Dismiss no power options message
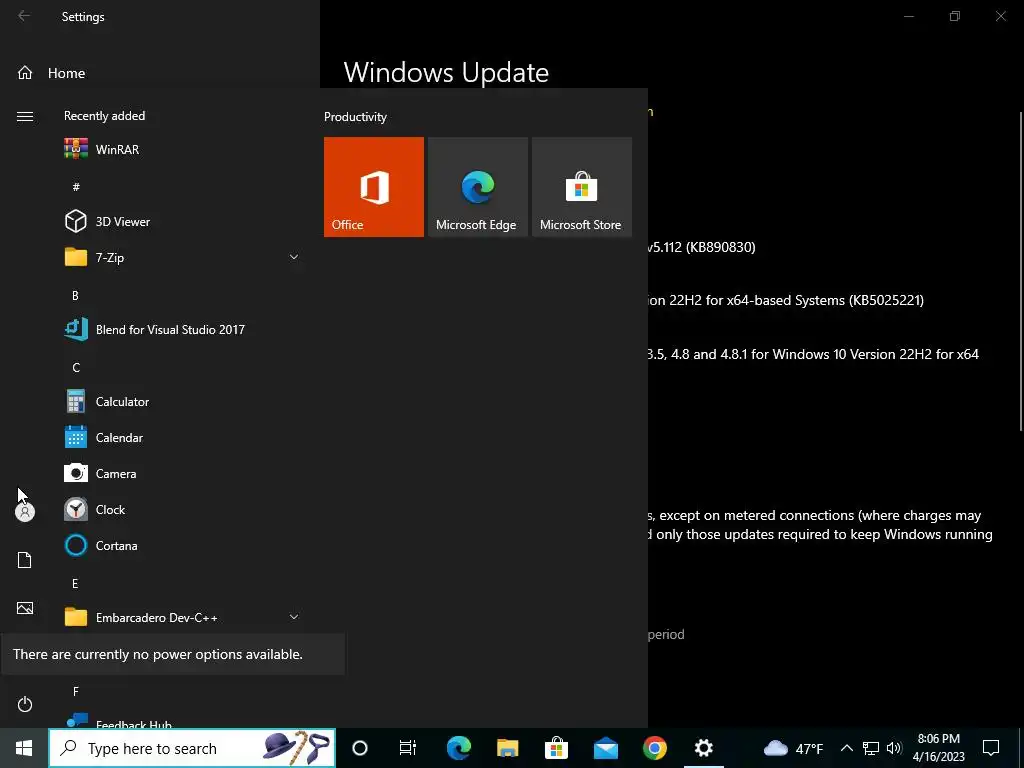The image size is (1024, 768). (172, 654)
